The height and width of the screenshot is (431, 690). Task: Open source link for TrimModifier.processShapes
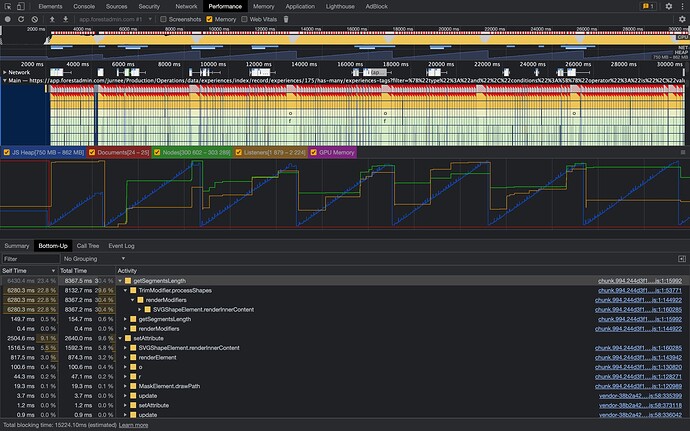(x=640, y=291)
